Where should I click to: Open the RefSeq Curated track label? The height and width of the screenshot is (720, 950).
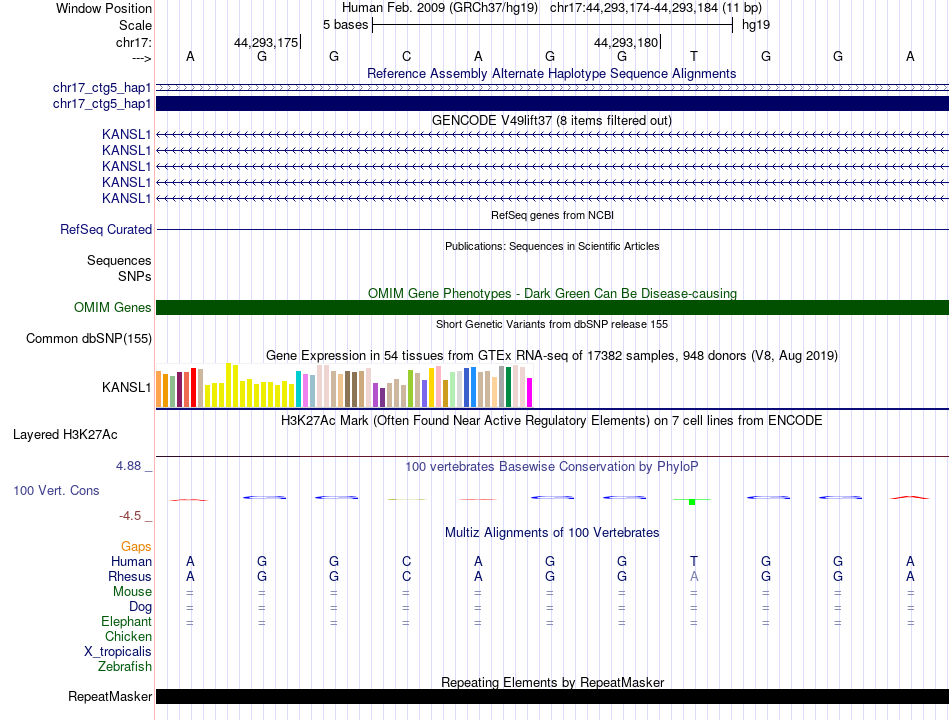106,230
